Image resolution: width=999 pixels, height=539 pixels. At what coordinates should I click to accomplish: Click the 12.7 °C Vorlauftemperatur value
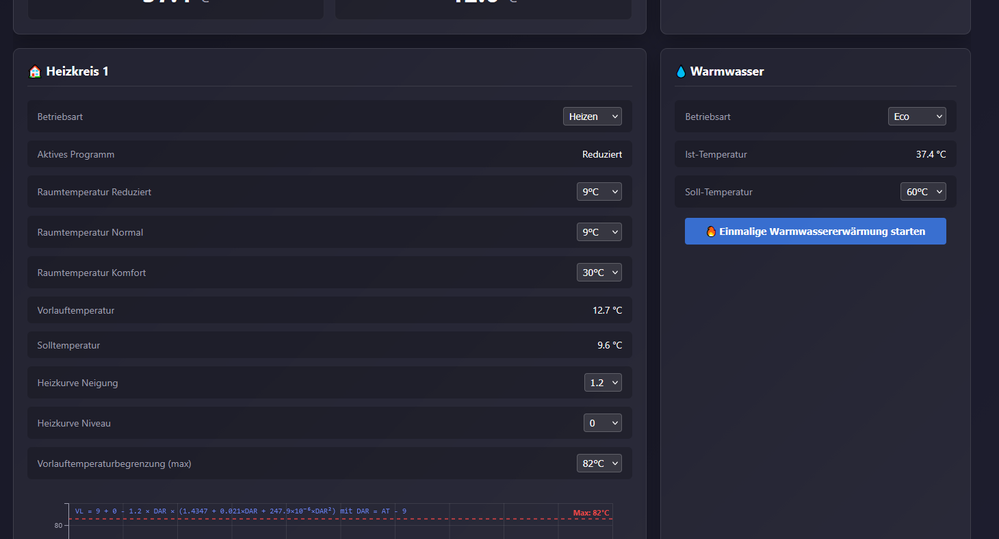(607, 310)
